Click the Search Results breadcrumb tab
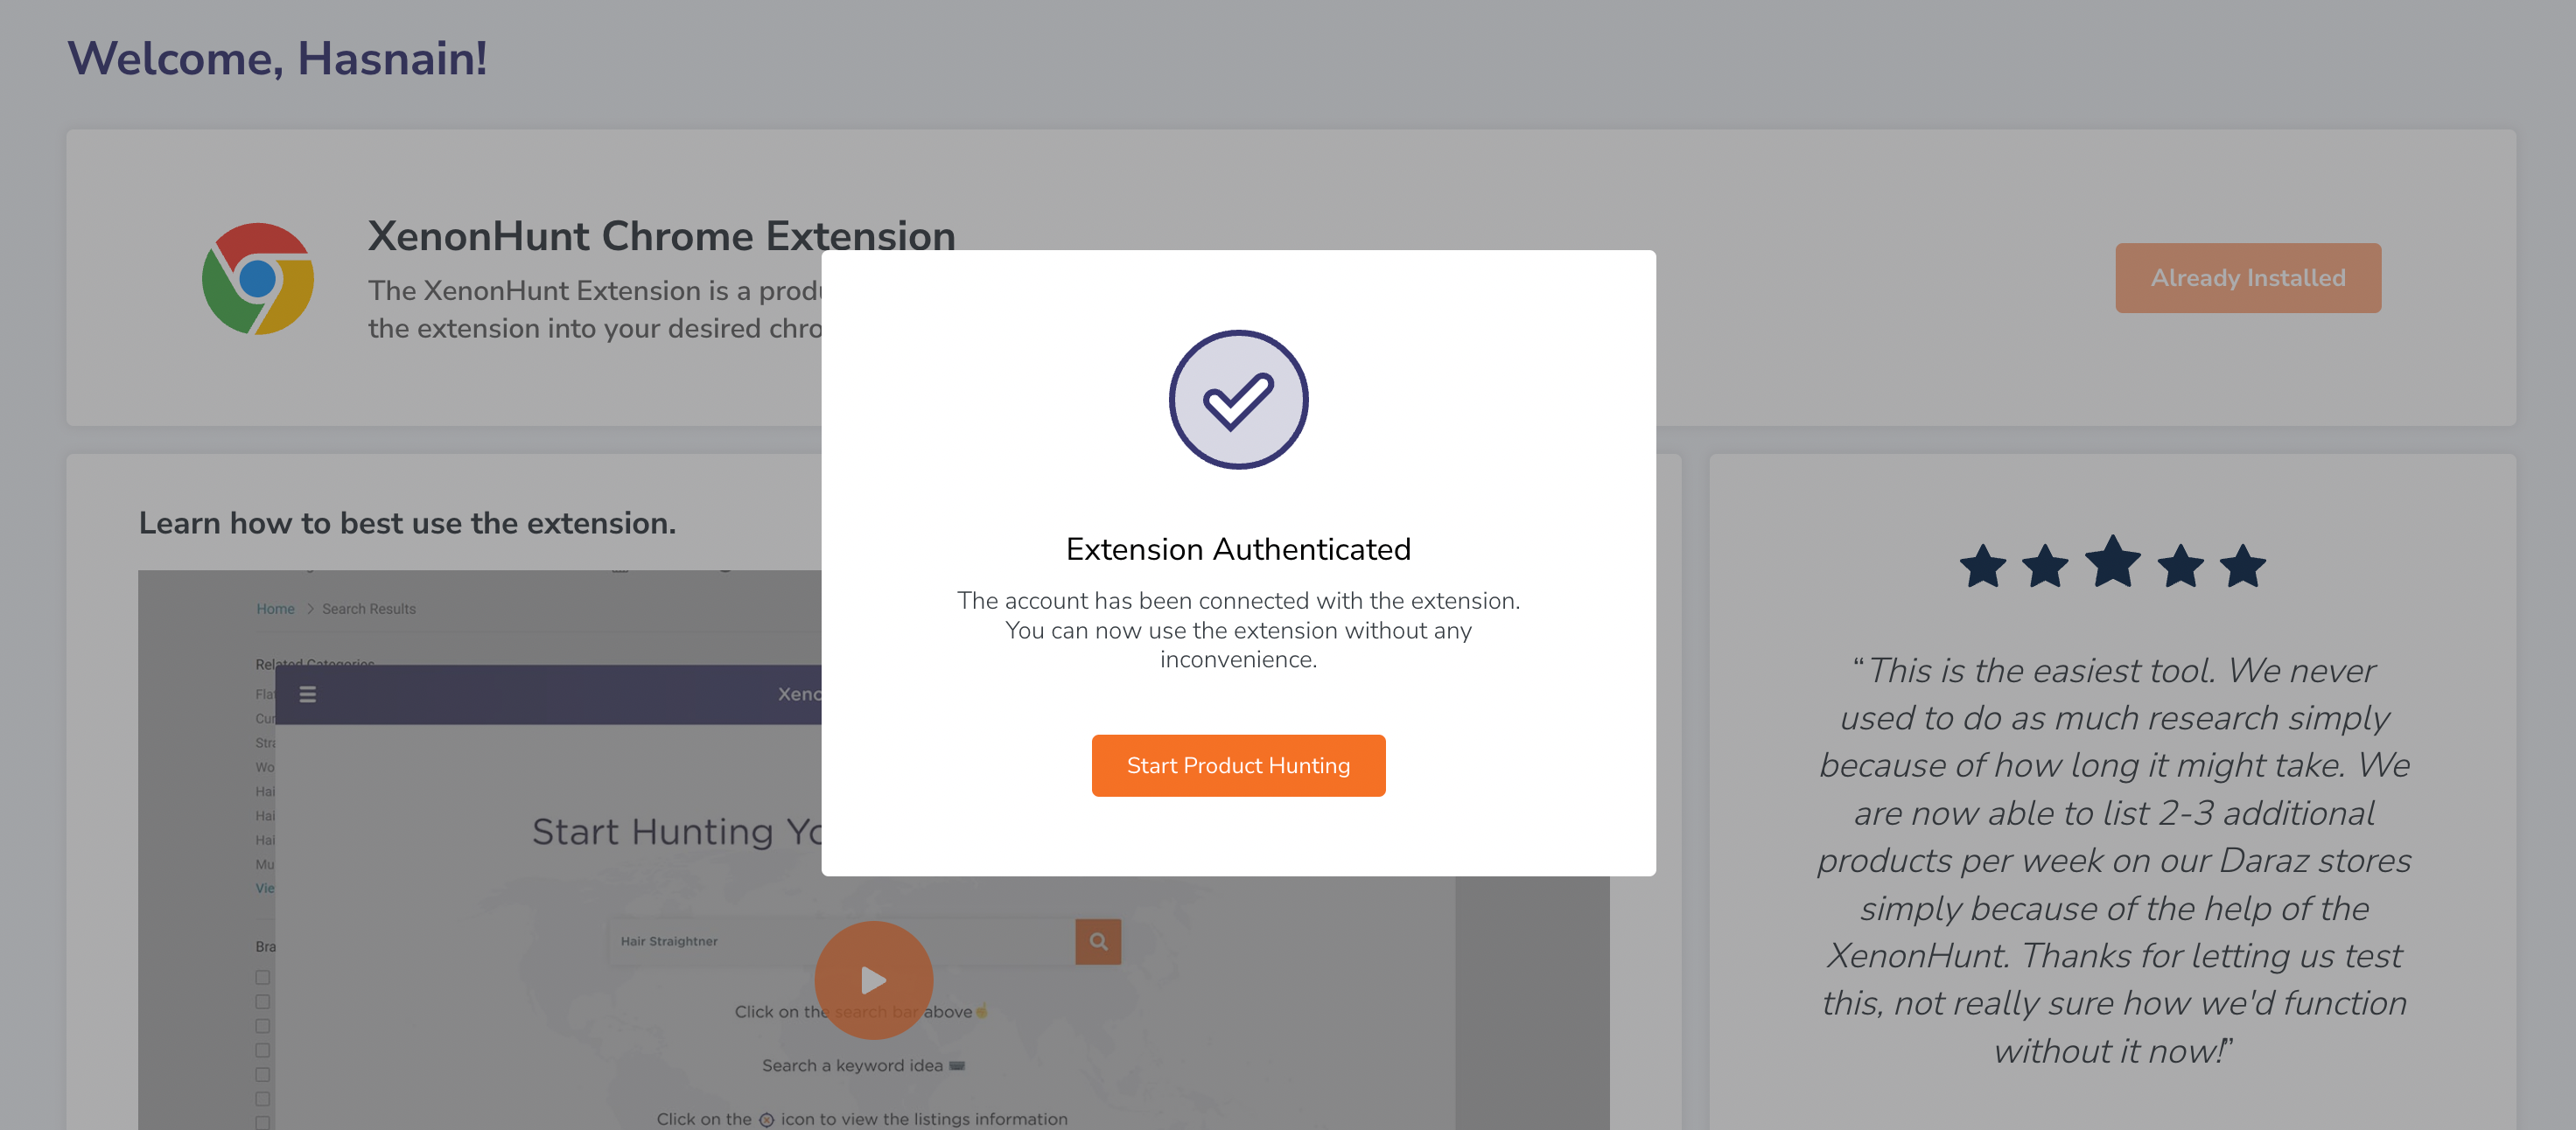Viewport: 2576px width, 1130px height. (x=369, y=610)
